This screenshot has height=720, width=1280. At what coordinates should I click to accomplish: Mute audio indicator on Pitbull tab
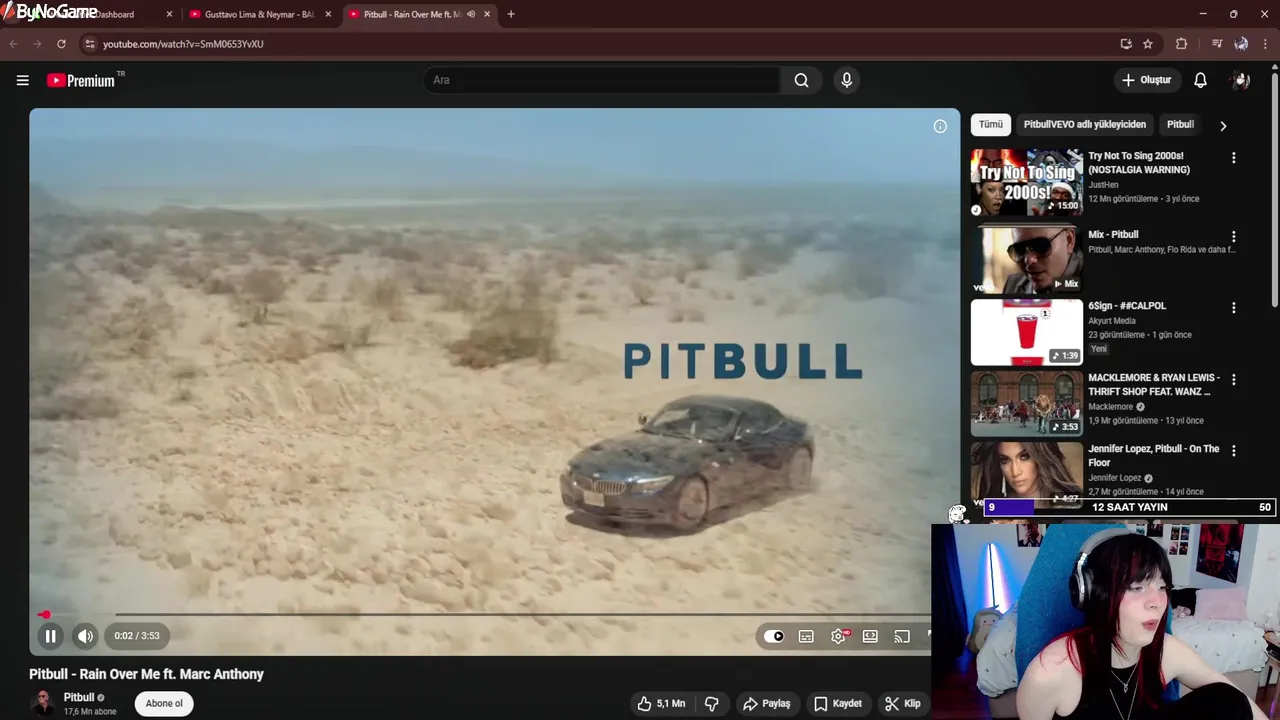coord(471,14)
